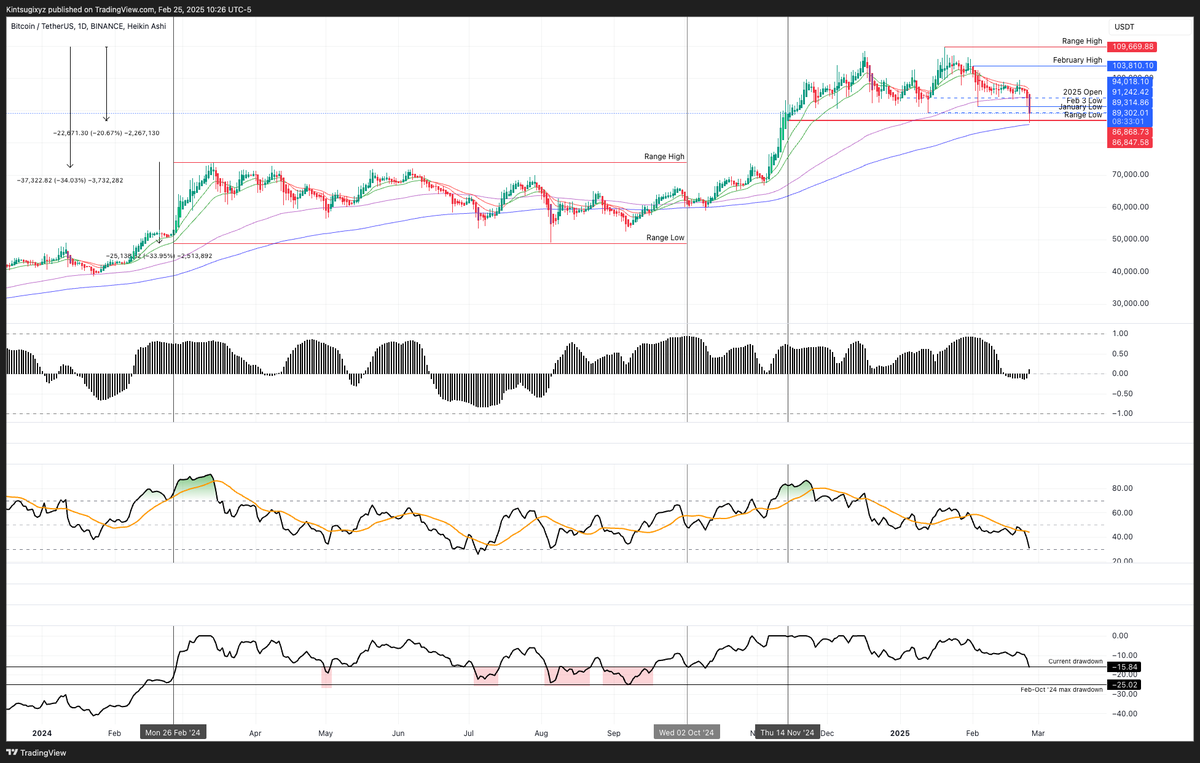The image size is (1200, 763).
Task: Click the red 86,847.58 price tag
Action: point(1130,143)
